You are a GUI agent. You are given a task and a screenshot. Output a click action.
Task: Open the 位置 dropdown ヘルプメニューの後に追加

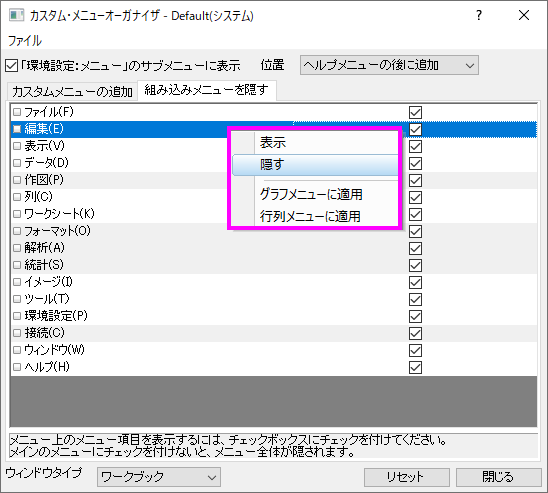(389, 65)
